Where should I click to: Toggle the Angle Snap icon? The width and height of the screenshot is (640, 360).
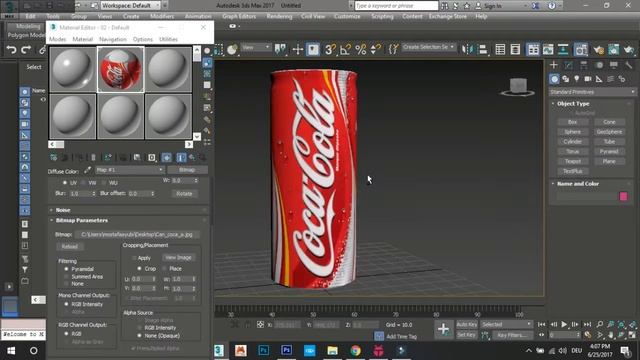(x=345, y=49)
